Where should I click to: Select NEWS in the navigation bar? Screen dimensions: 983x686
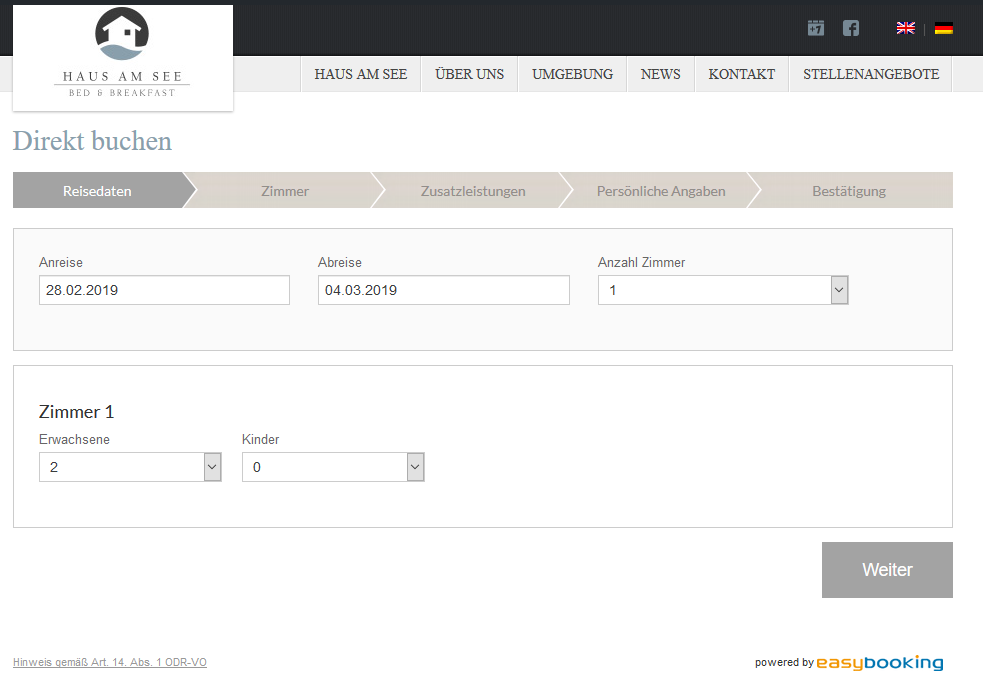(660, 74)
